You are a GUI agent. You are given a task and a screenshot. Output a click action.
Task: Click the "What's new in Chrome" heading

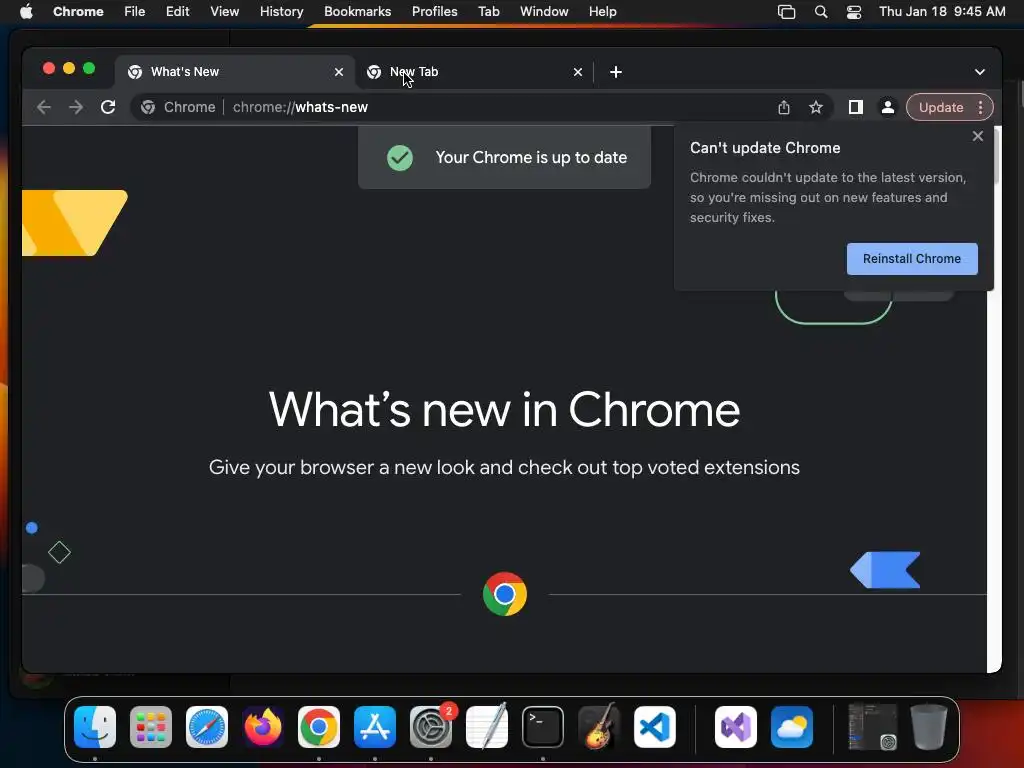pos(504,410)
